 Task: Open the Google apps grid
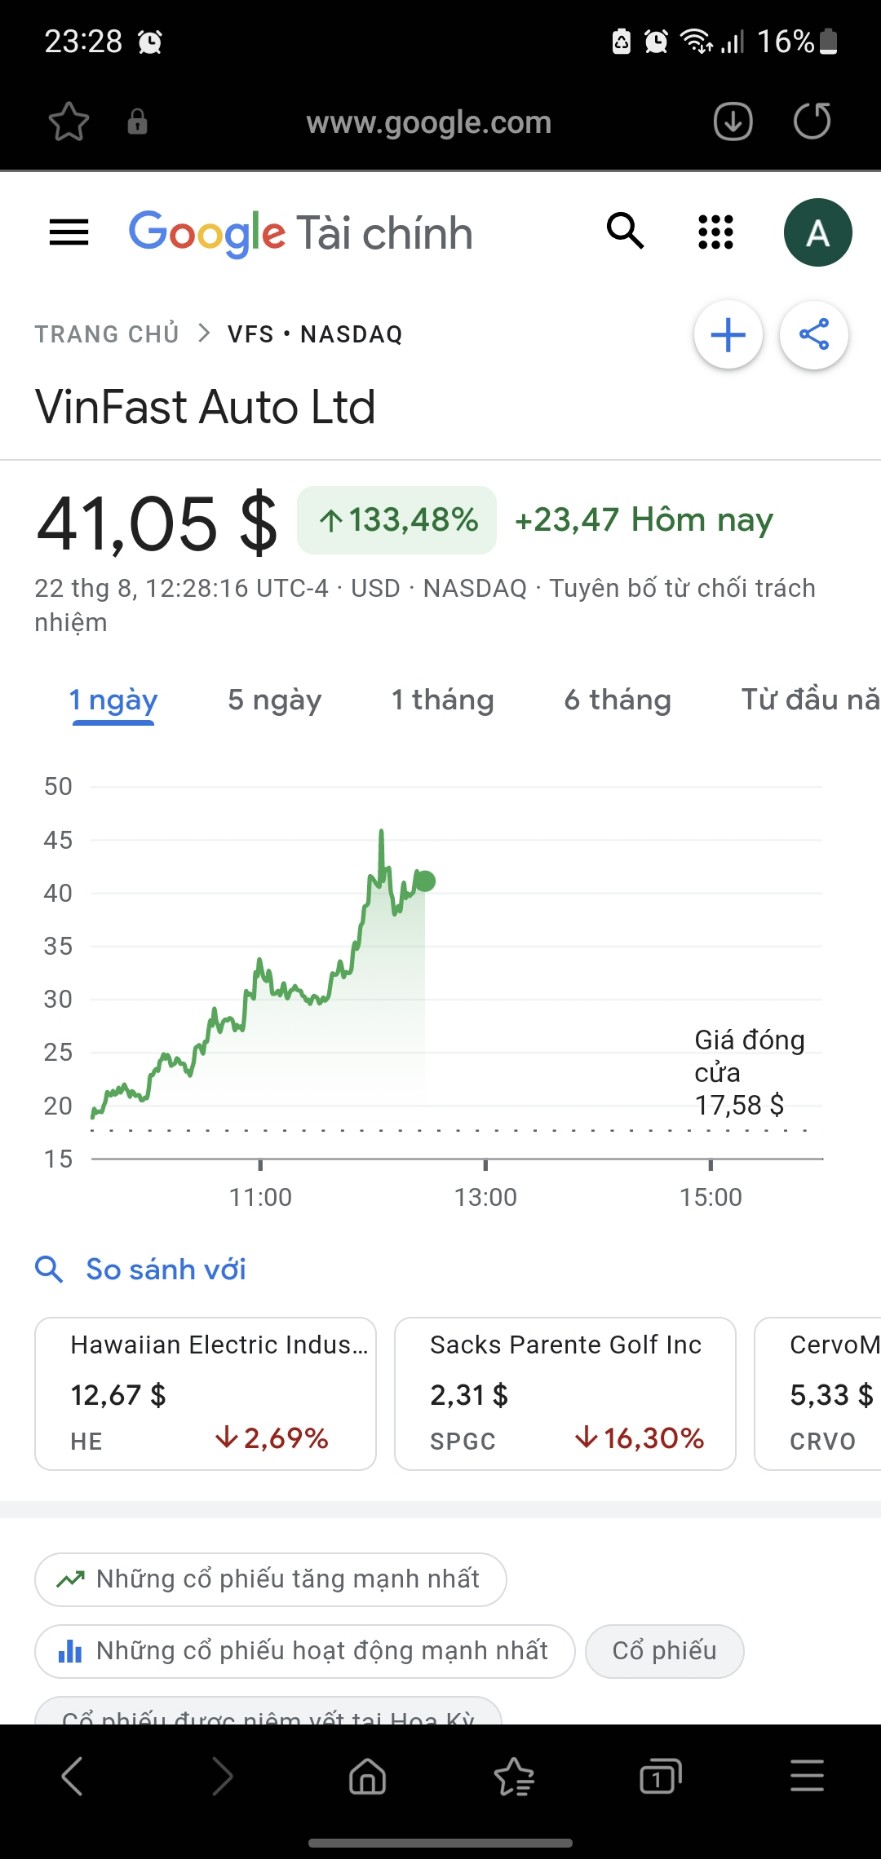coord(716,232)
